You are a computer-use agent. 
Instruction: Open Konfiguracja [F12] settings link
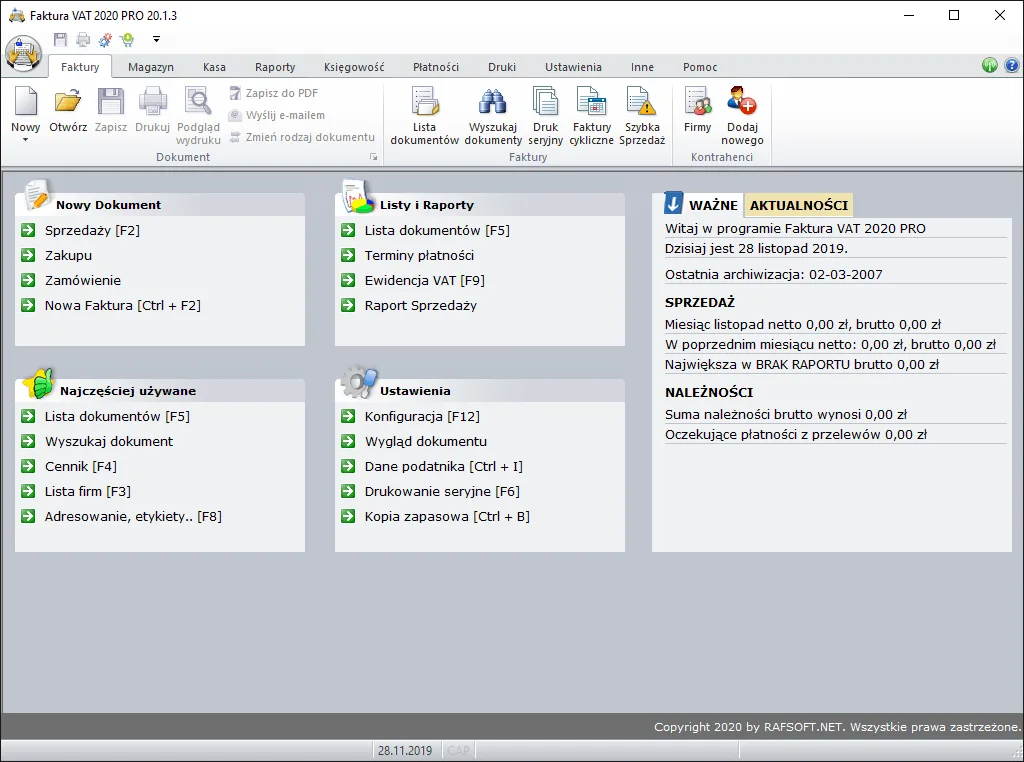point(422,416)
